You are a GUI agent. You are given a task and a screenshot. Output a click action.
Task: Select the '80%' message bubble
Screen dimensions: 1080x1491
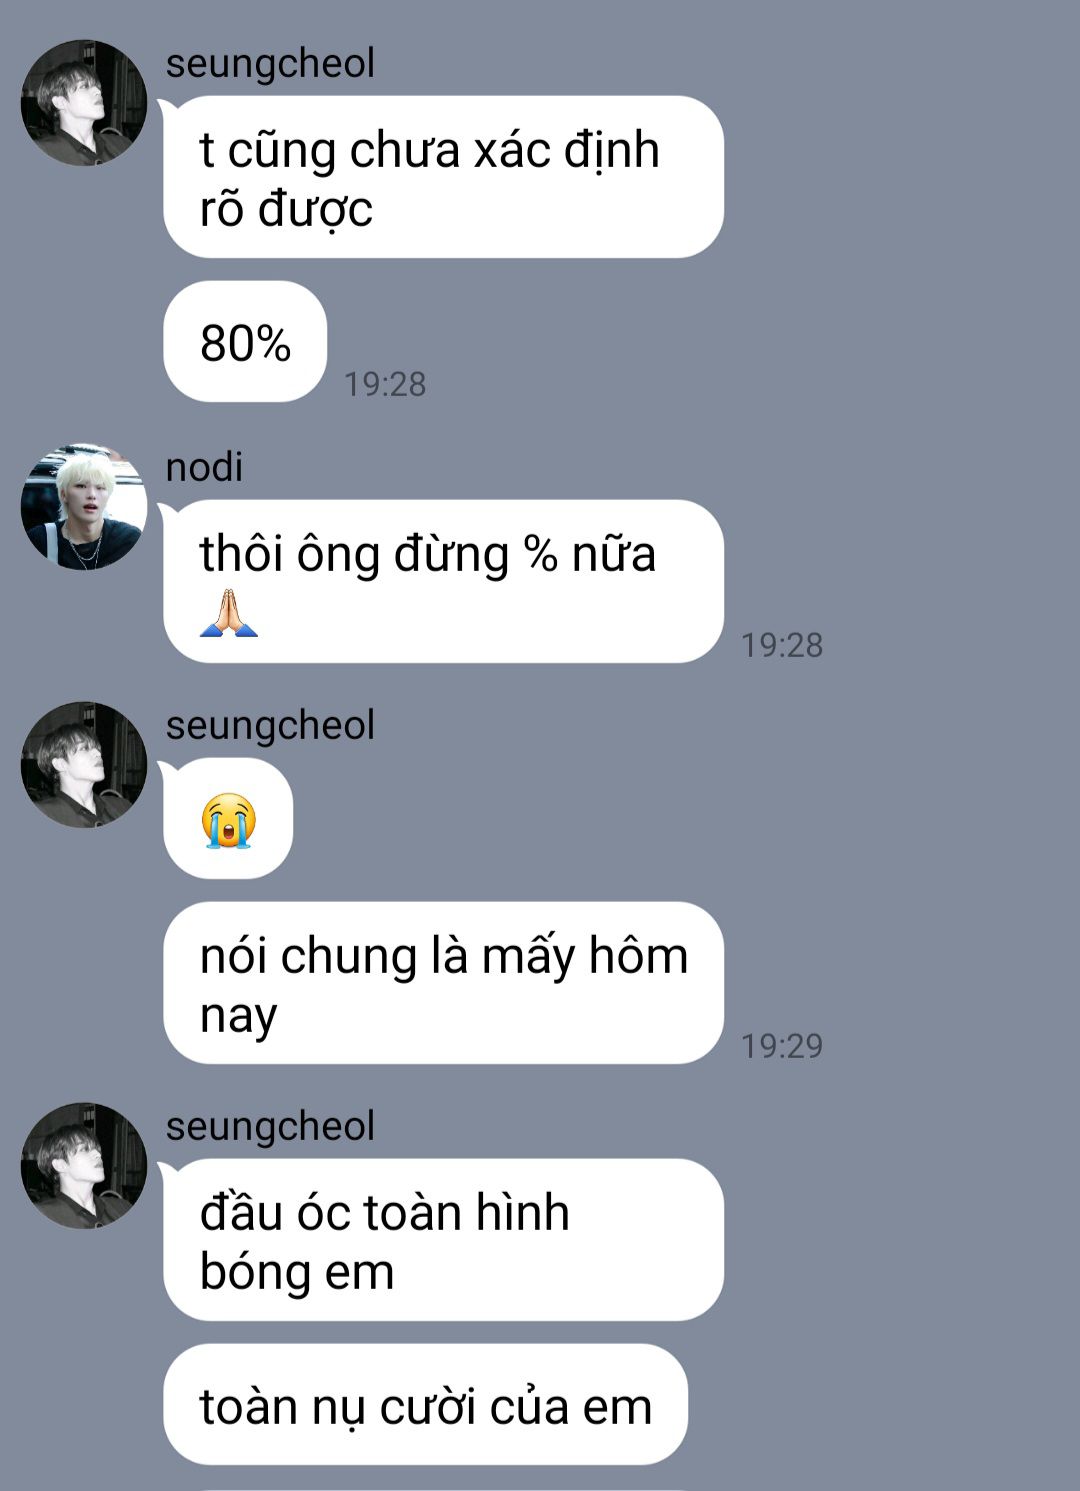point(245,342)
